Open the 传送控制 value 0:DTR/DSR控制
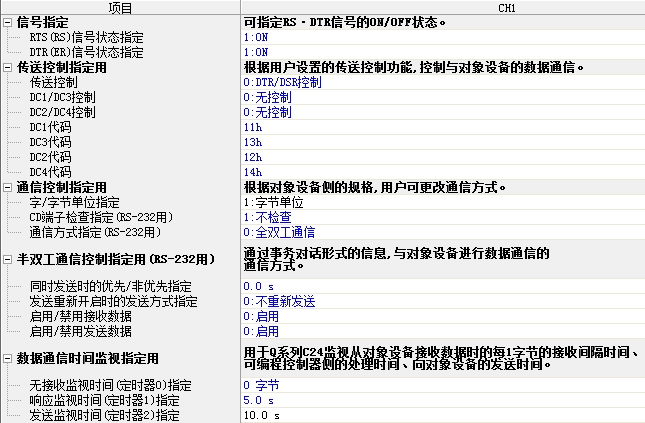This screenshot has width=645, height=423. tap(282, 82)
